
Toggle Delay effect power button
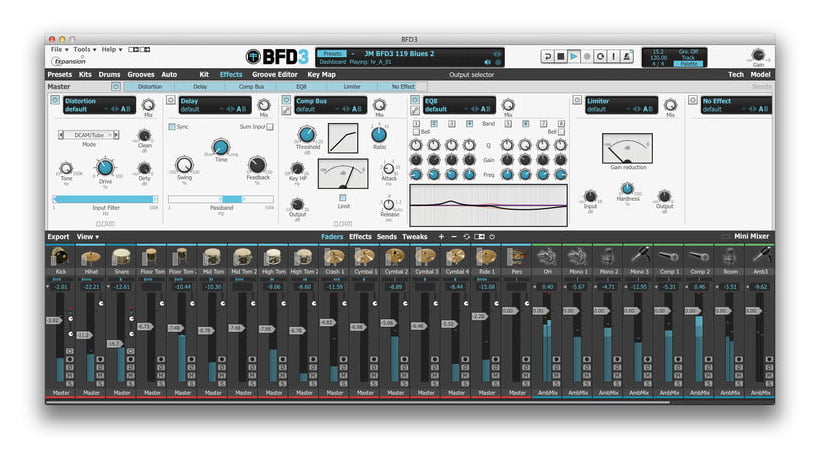point(170,99)
